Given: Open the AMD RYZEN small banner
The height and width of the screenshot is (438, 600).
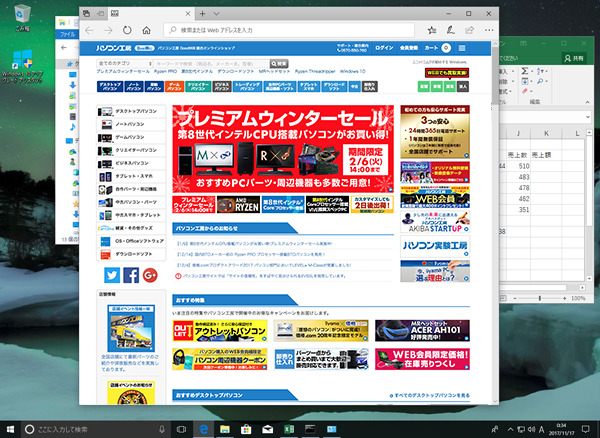Looking at the screenshot, I should point(238,204).
